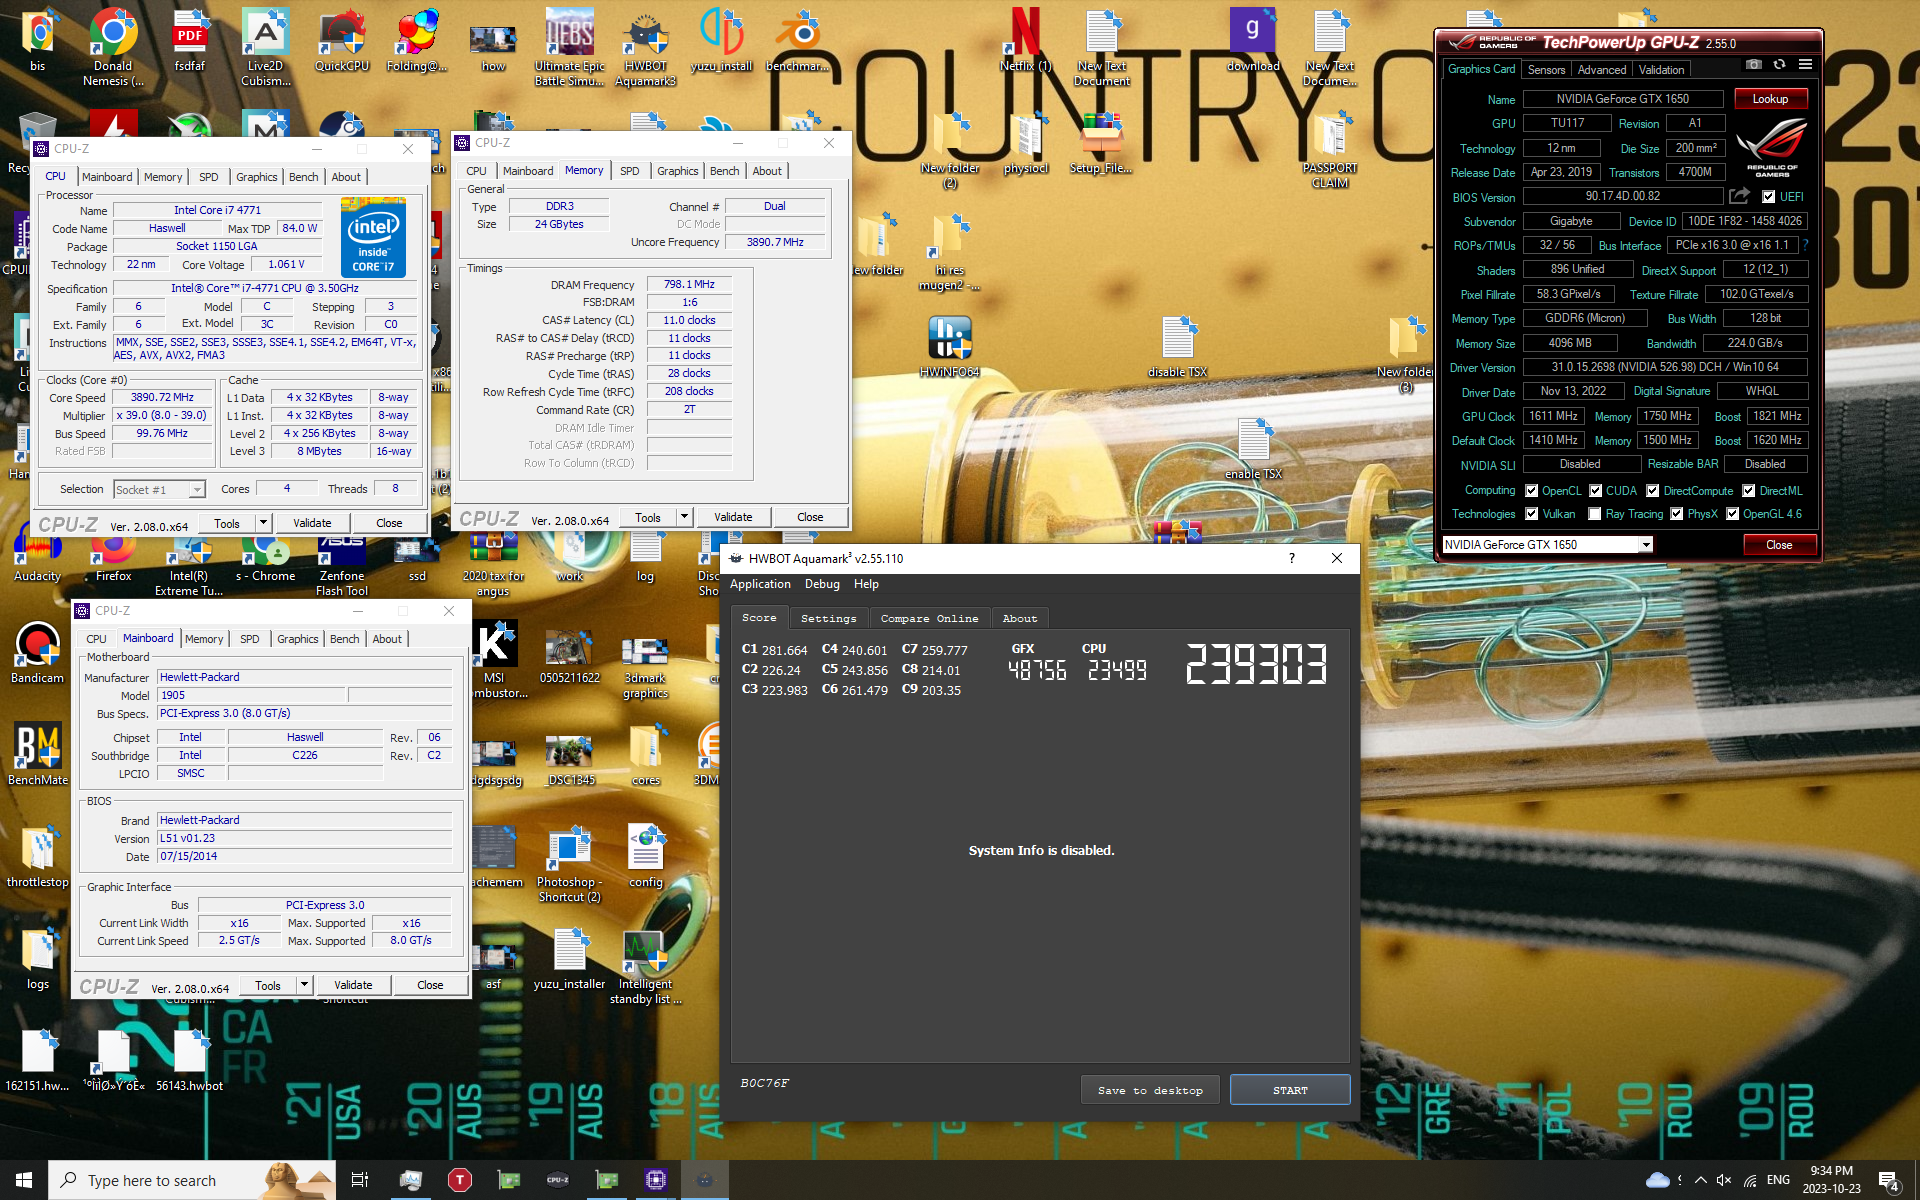Open the GPU selection dropdown in GPU-Z
This screenshot has height=1200, width=1920.
pyautogui.click(x=1547, y=545)
